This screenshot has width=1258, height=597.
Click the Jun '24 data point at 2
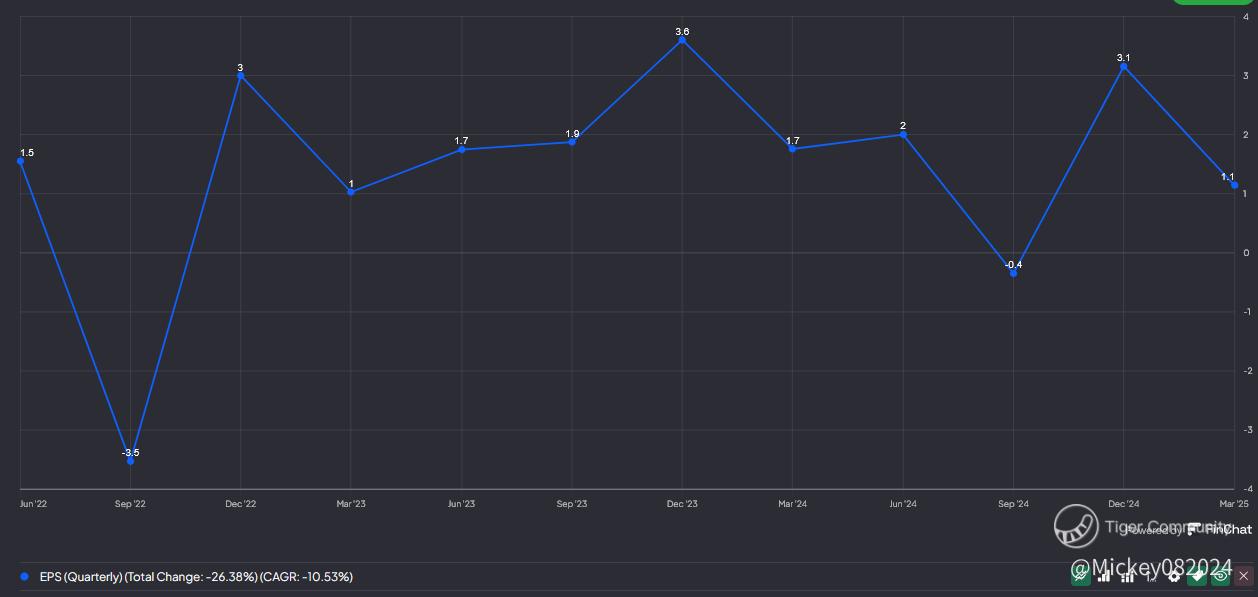click(x=903, y=134)
